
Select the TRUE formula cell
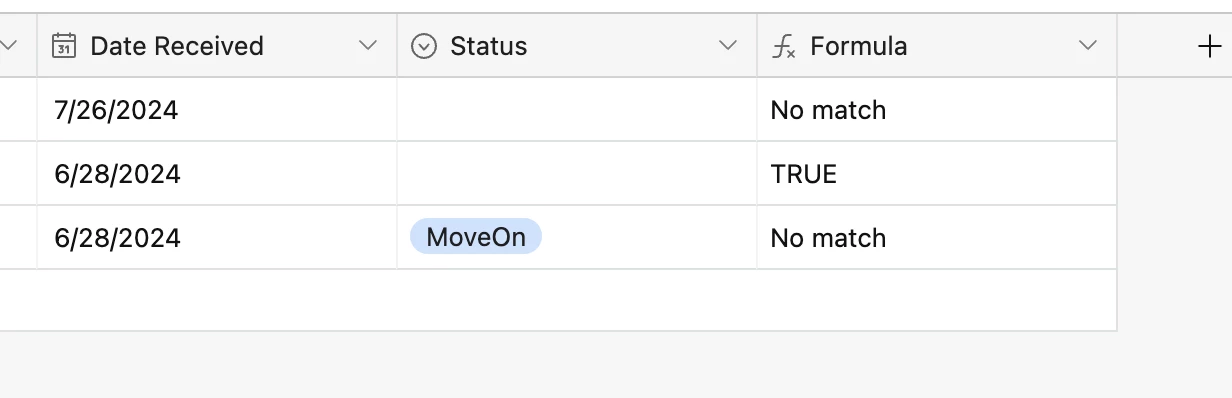937,174
